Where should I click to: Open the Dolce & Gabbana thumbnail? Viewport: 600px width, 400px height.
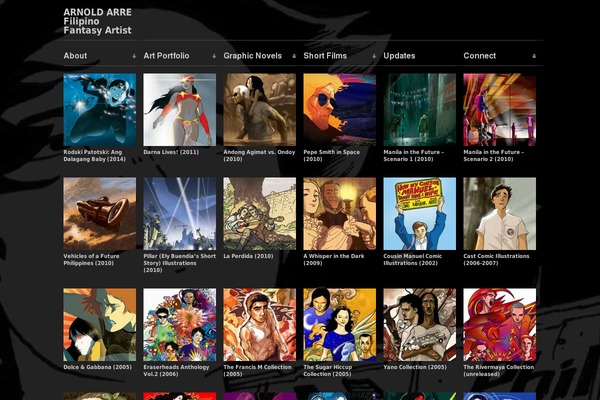tap(99, 325)
